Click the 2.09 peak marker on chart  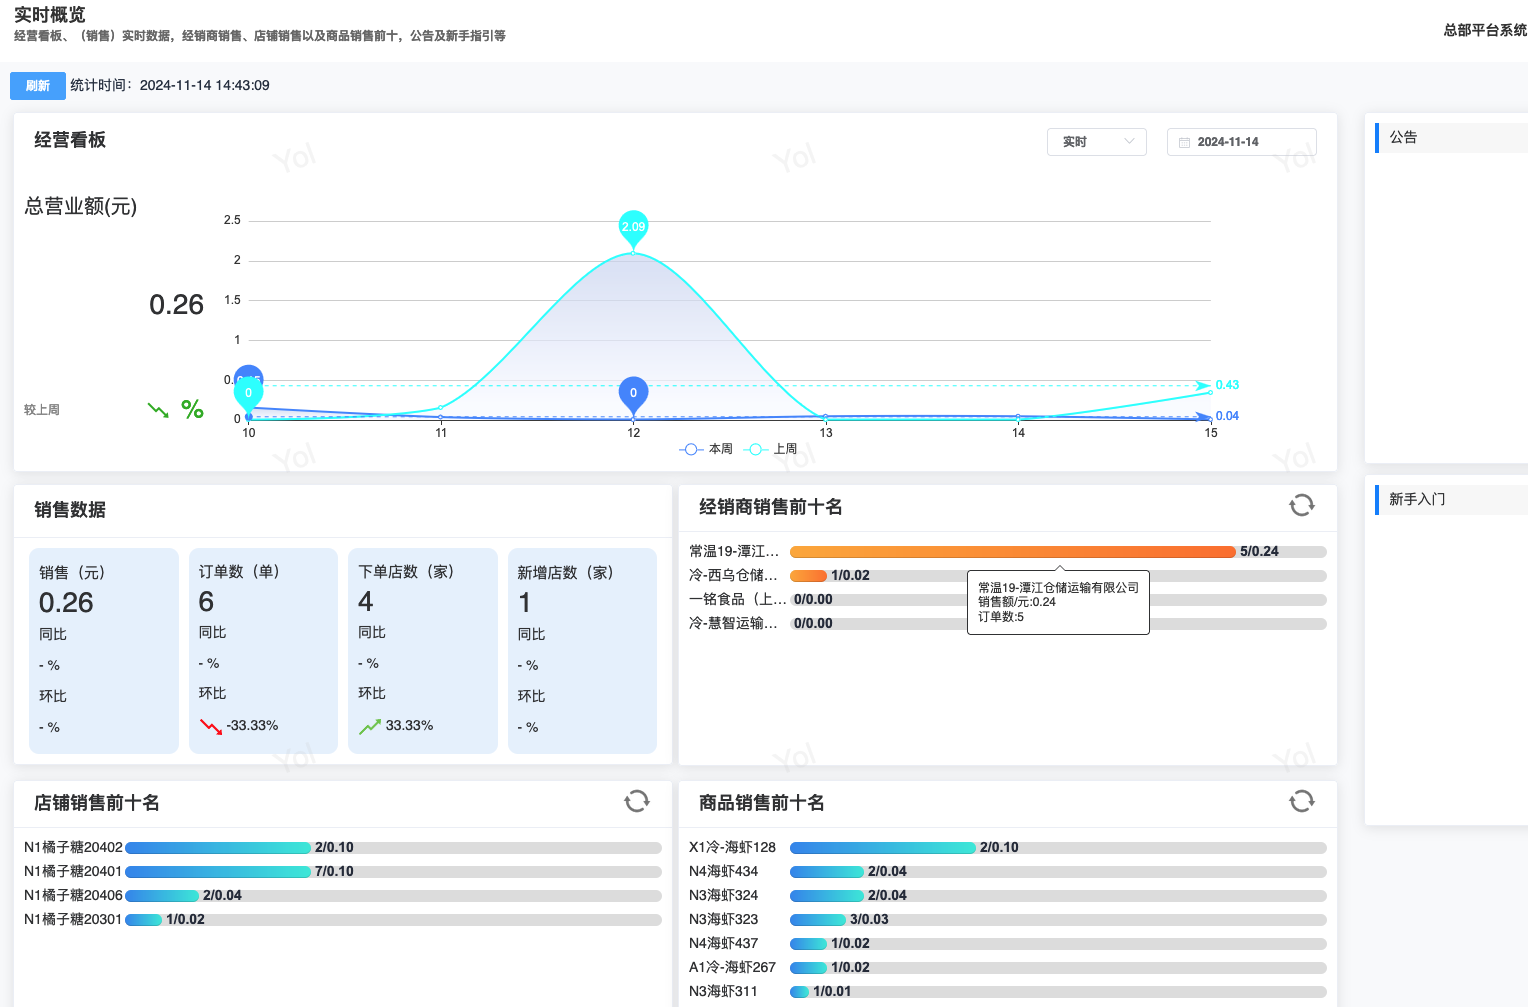633,228
